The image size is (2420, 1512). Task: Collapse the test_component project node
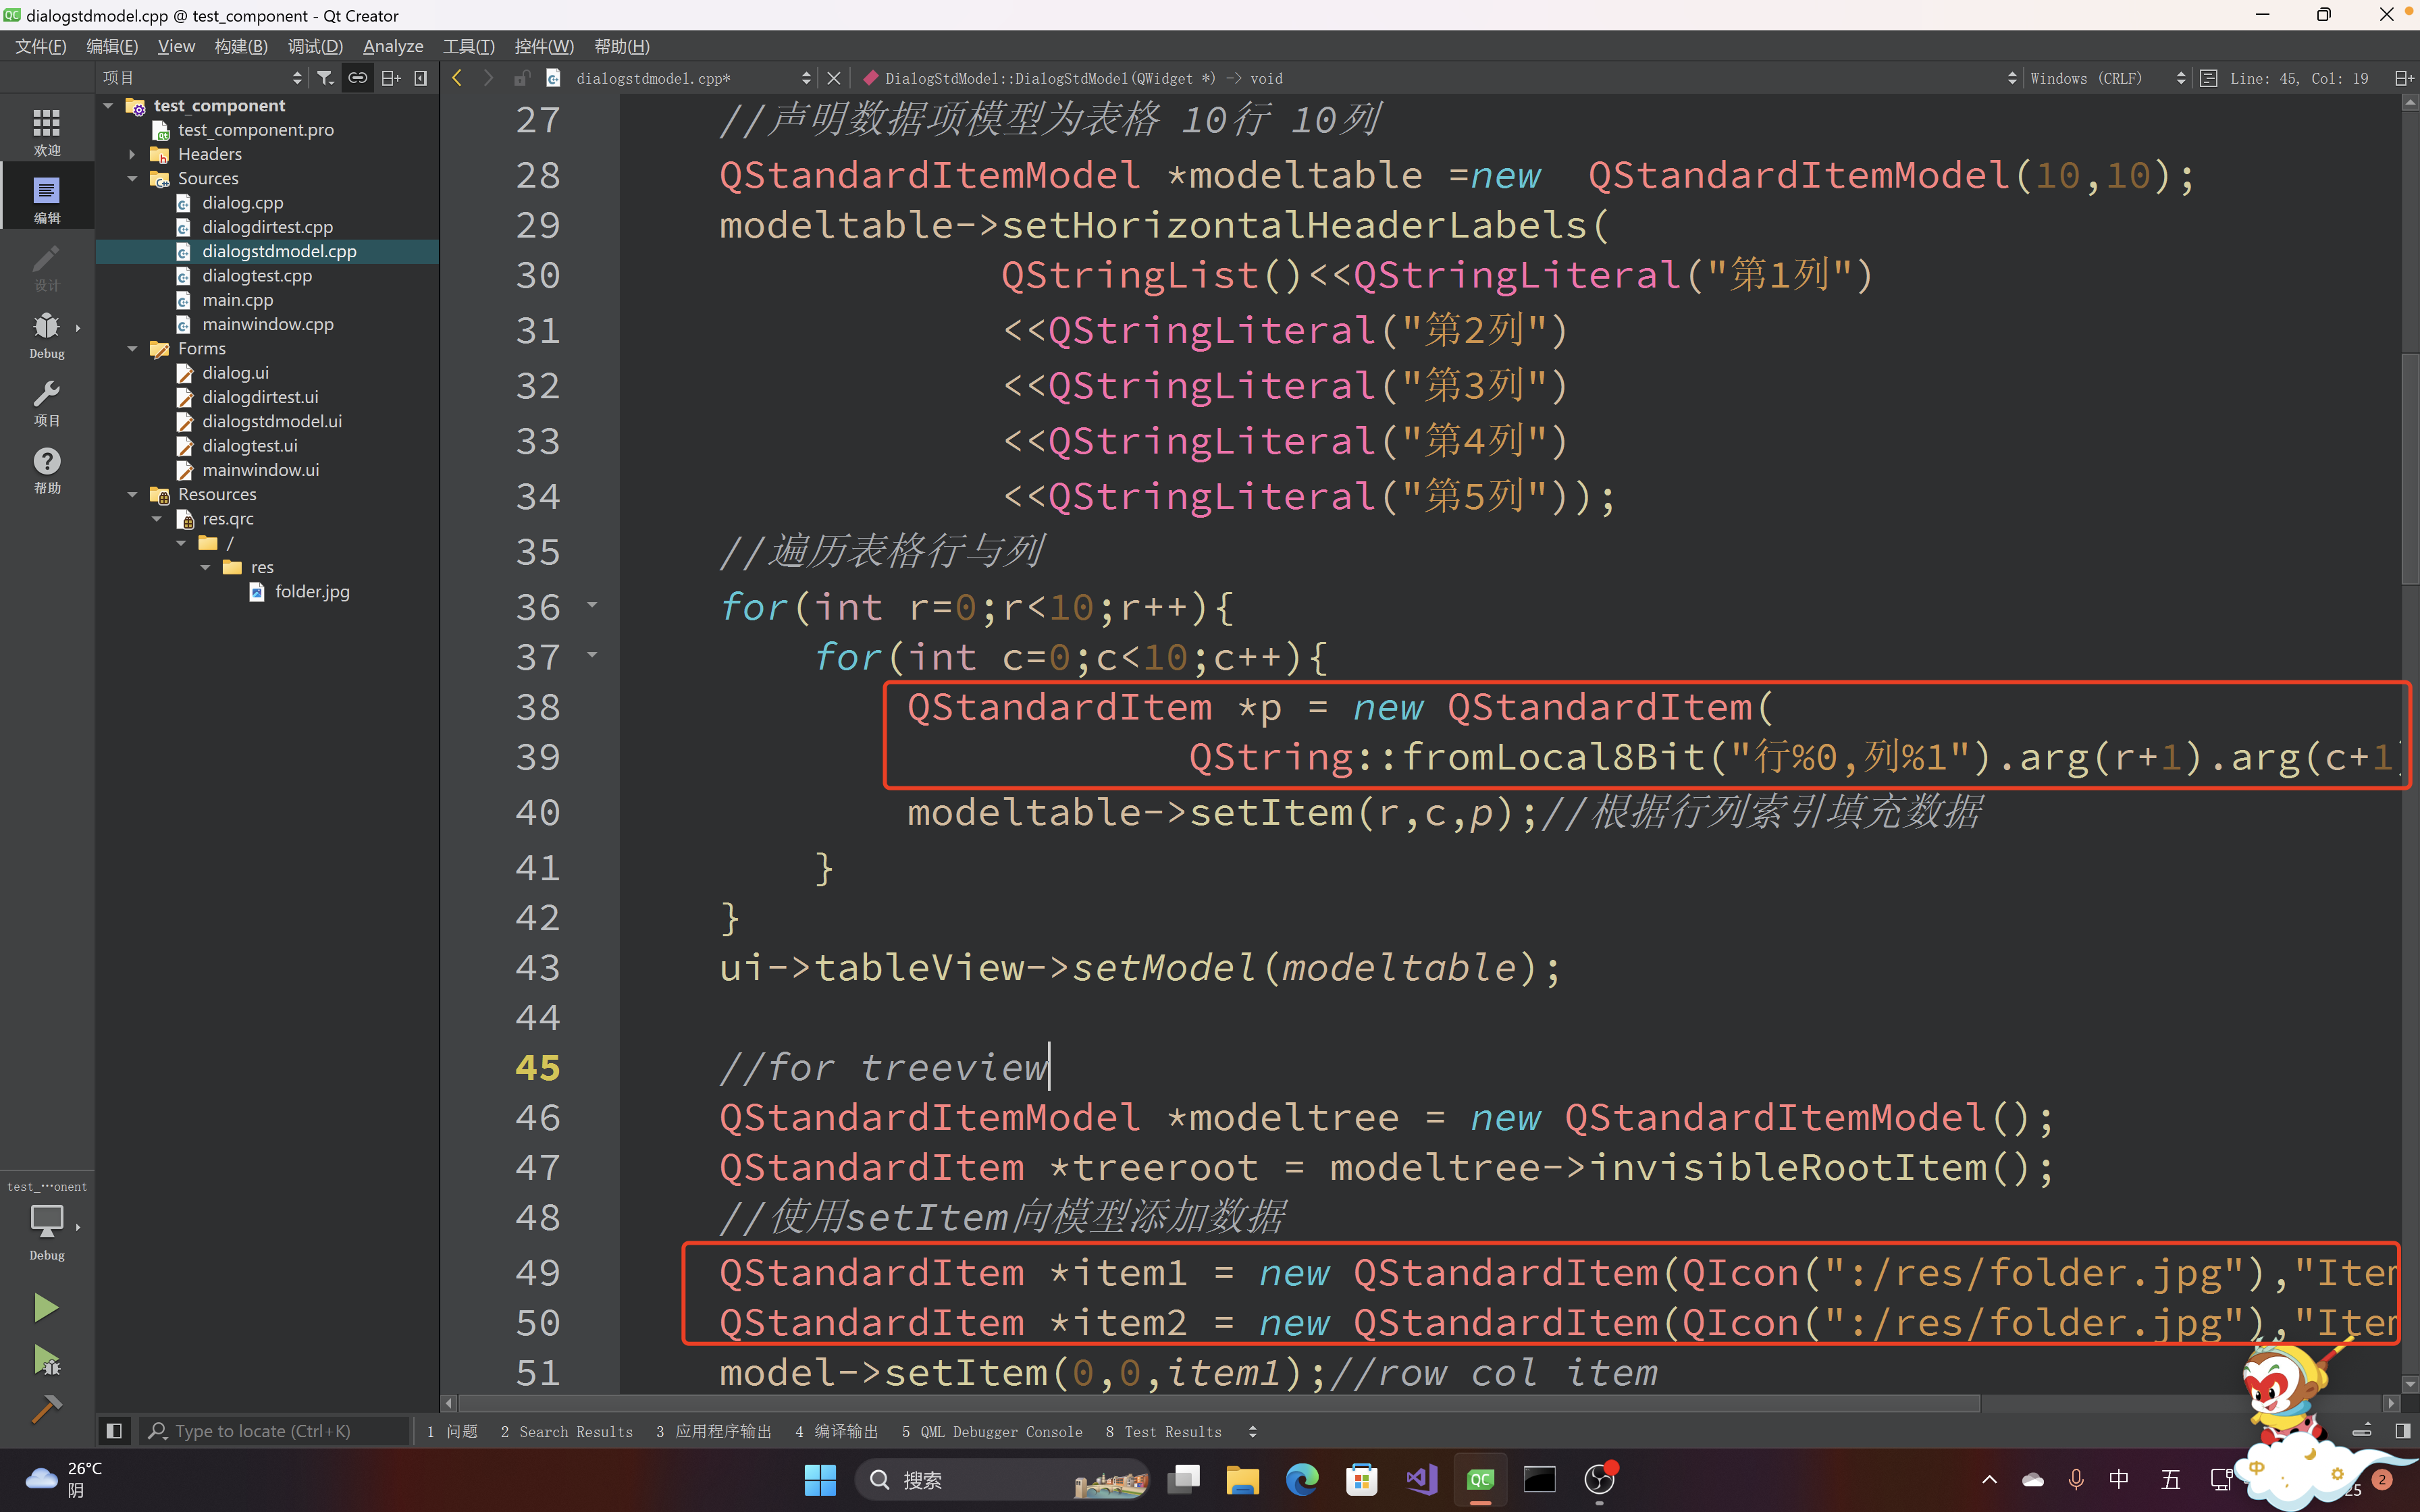click(108, 105)
